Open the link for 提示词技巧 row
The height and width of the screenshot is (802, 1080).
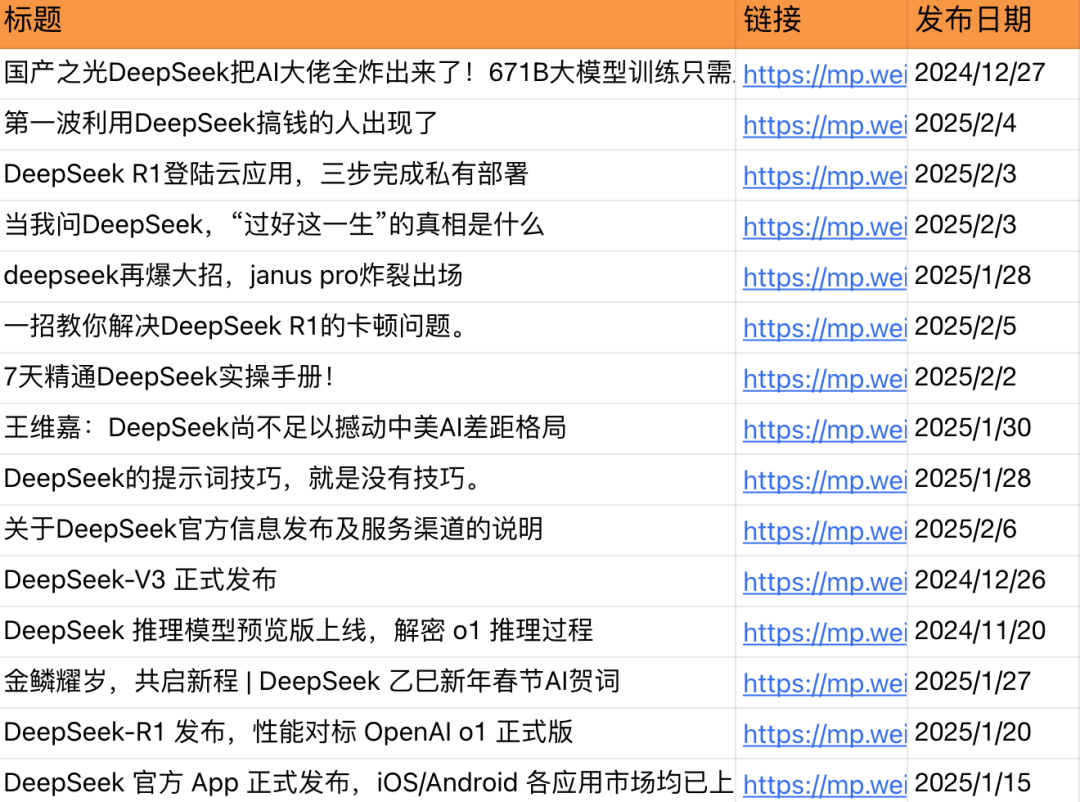[x=824, y=480]
